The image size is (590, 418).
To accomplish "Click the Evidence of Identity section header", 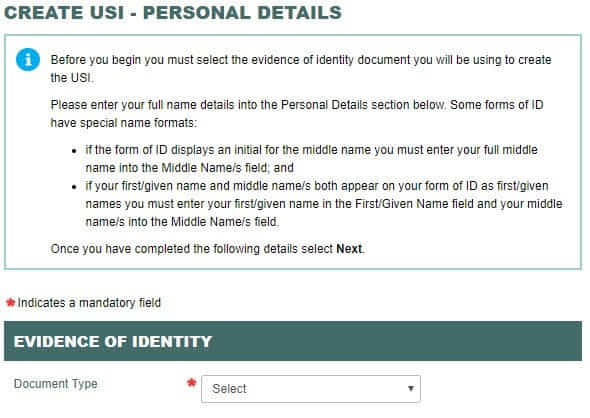I will pyautogui.click(x=293, y=341).
